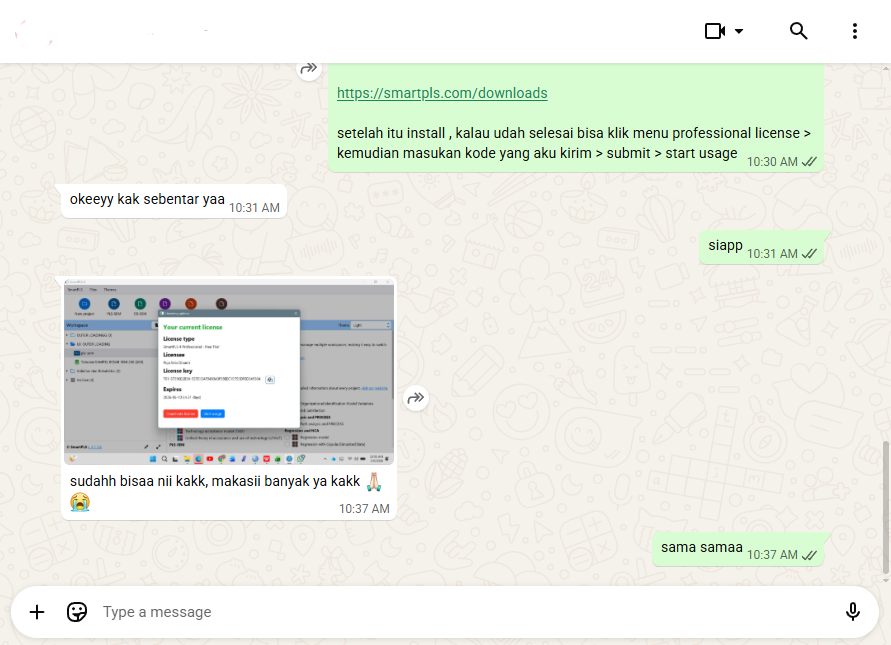Forward the license screenshot image
The width and height of the screenshot is (891, 645).
coord(416,398)
